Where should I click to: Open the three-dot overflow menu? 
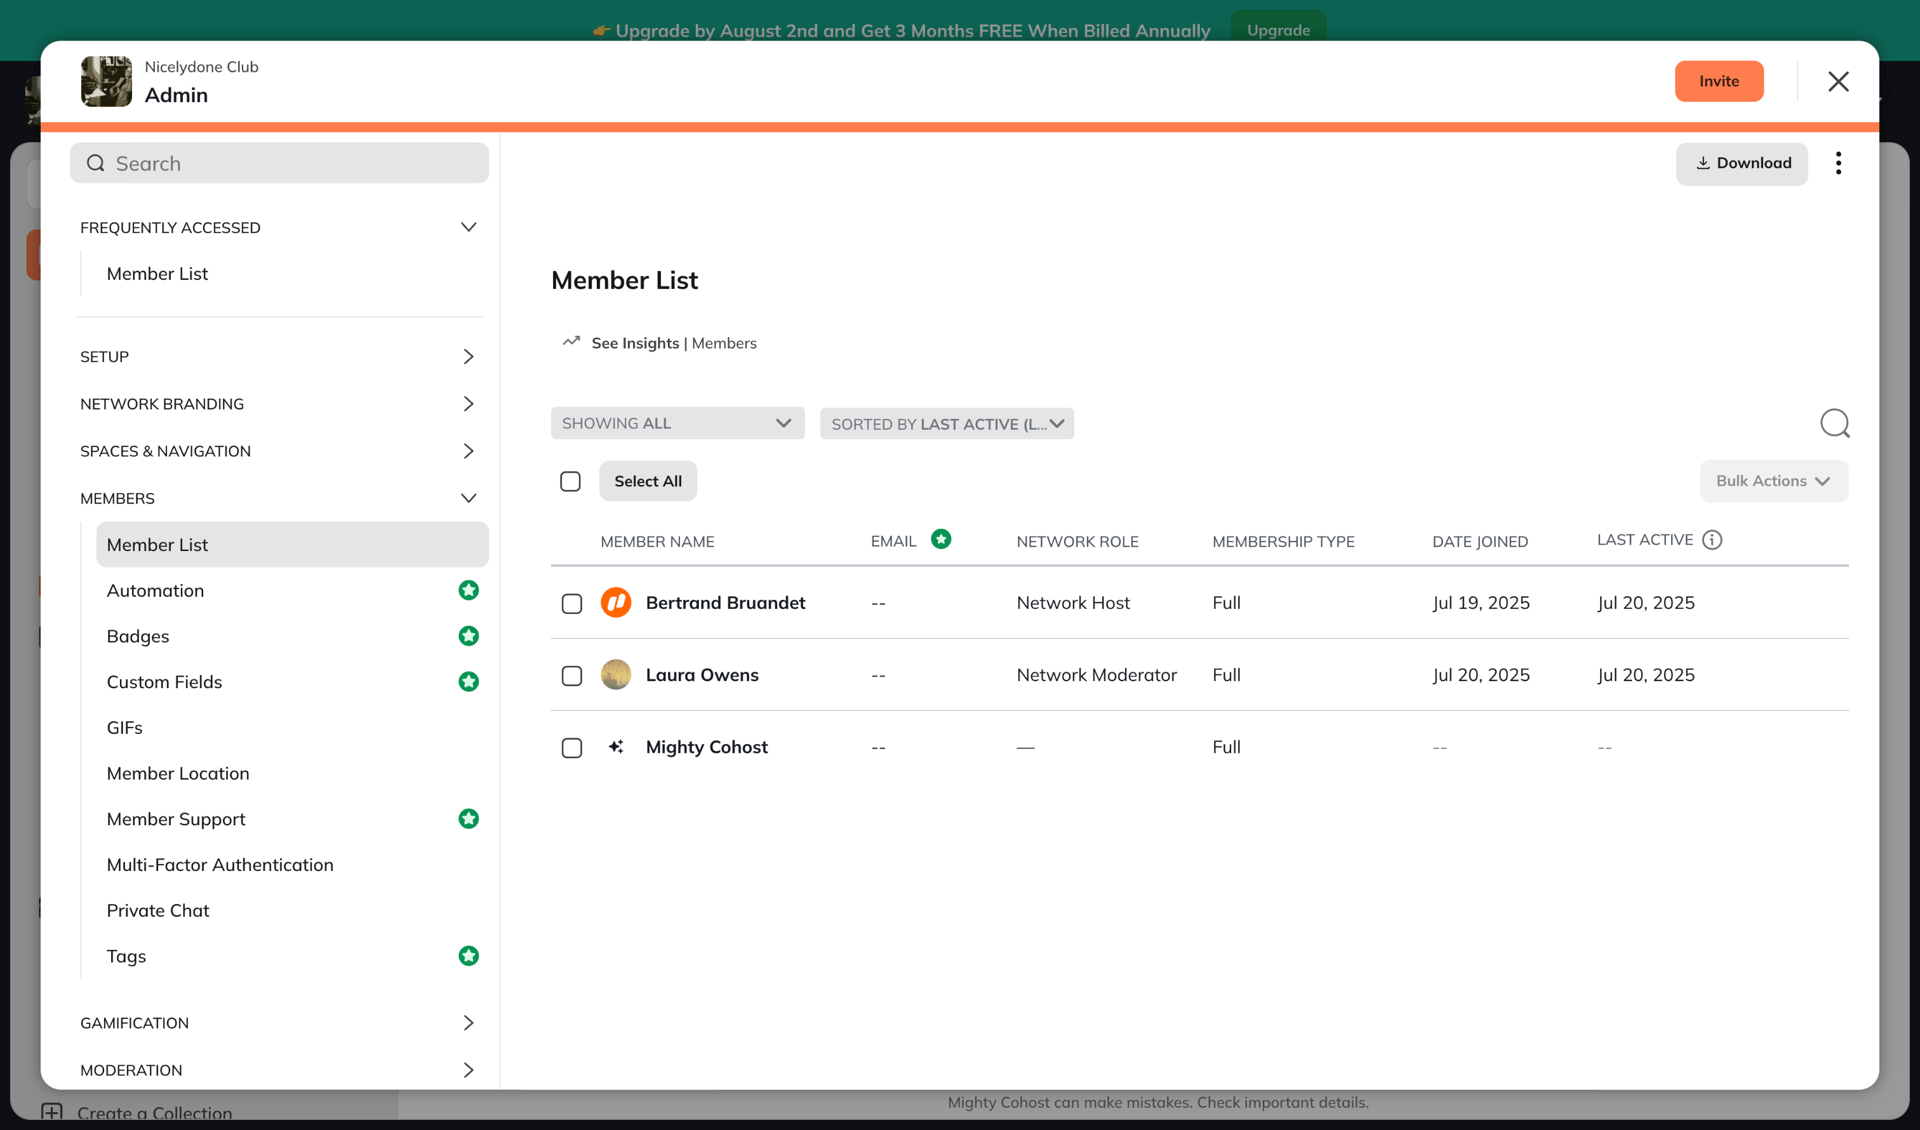pos(1838,163)
